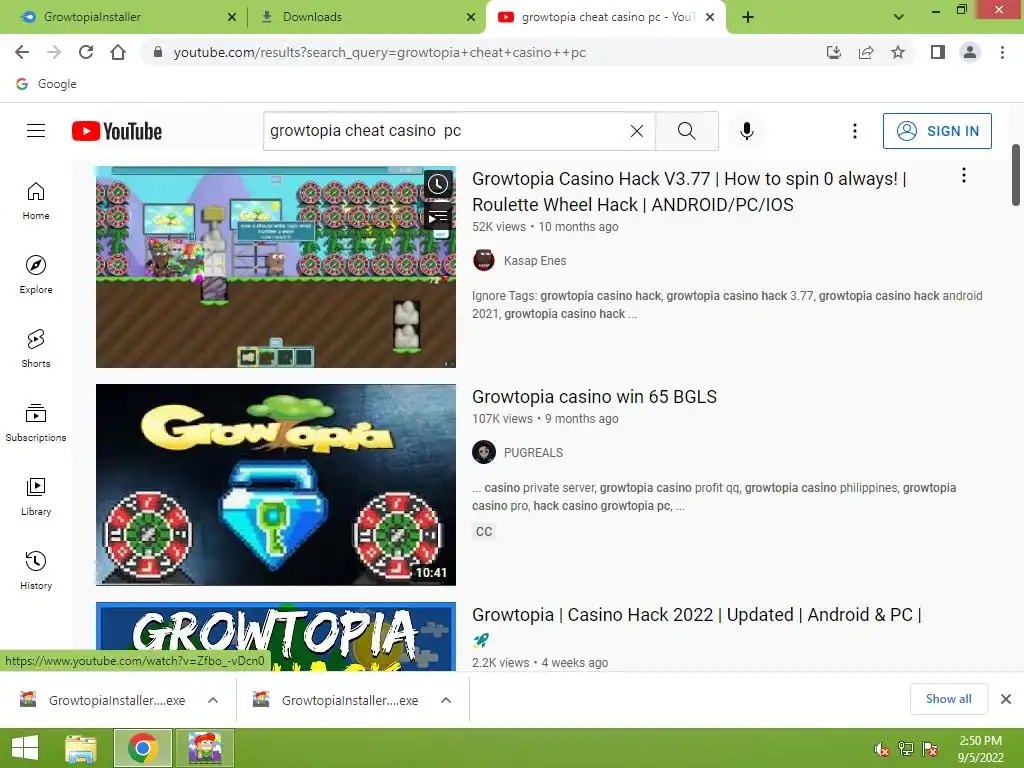
Task: Open Chrome three-dot menu
Action: [x=1002, y=52]
